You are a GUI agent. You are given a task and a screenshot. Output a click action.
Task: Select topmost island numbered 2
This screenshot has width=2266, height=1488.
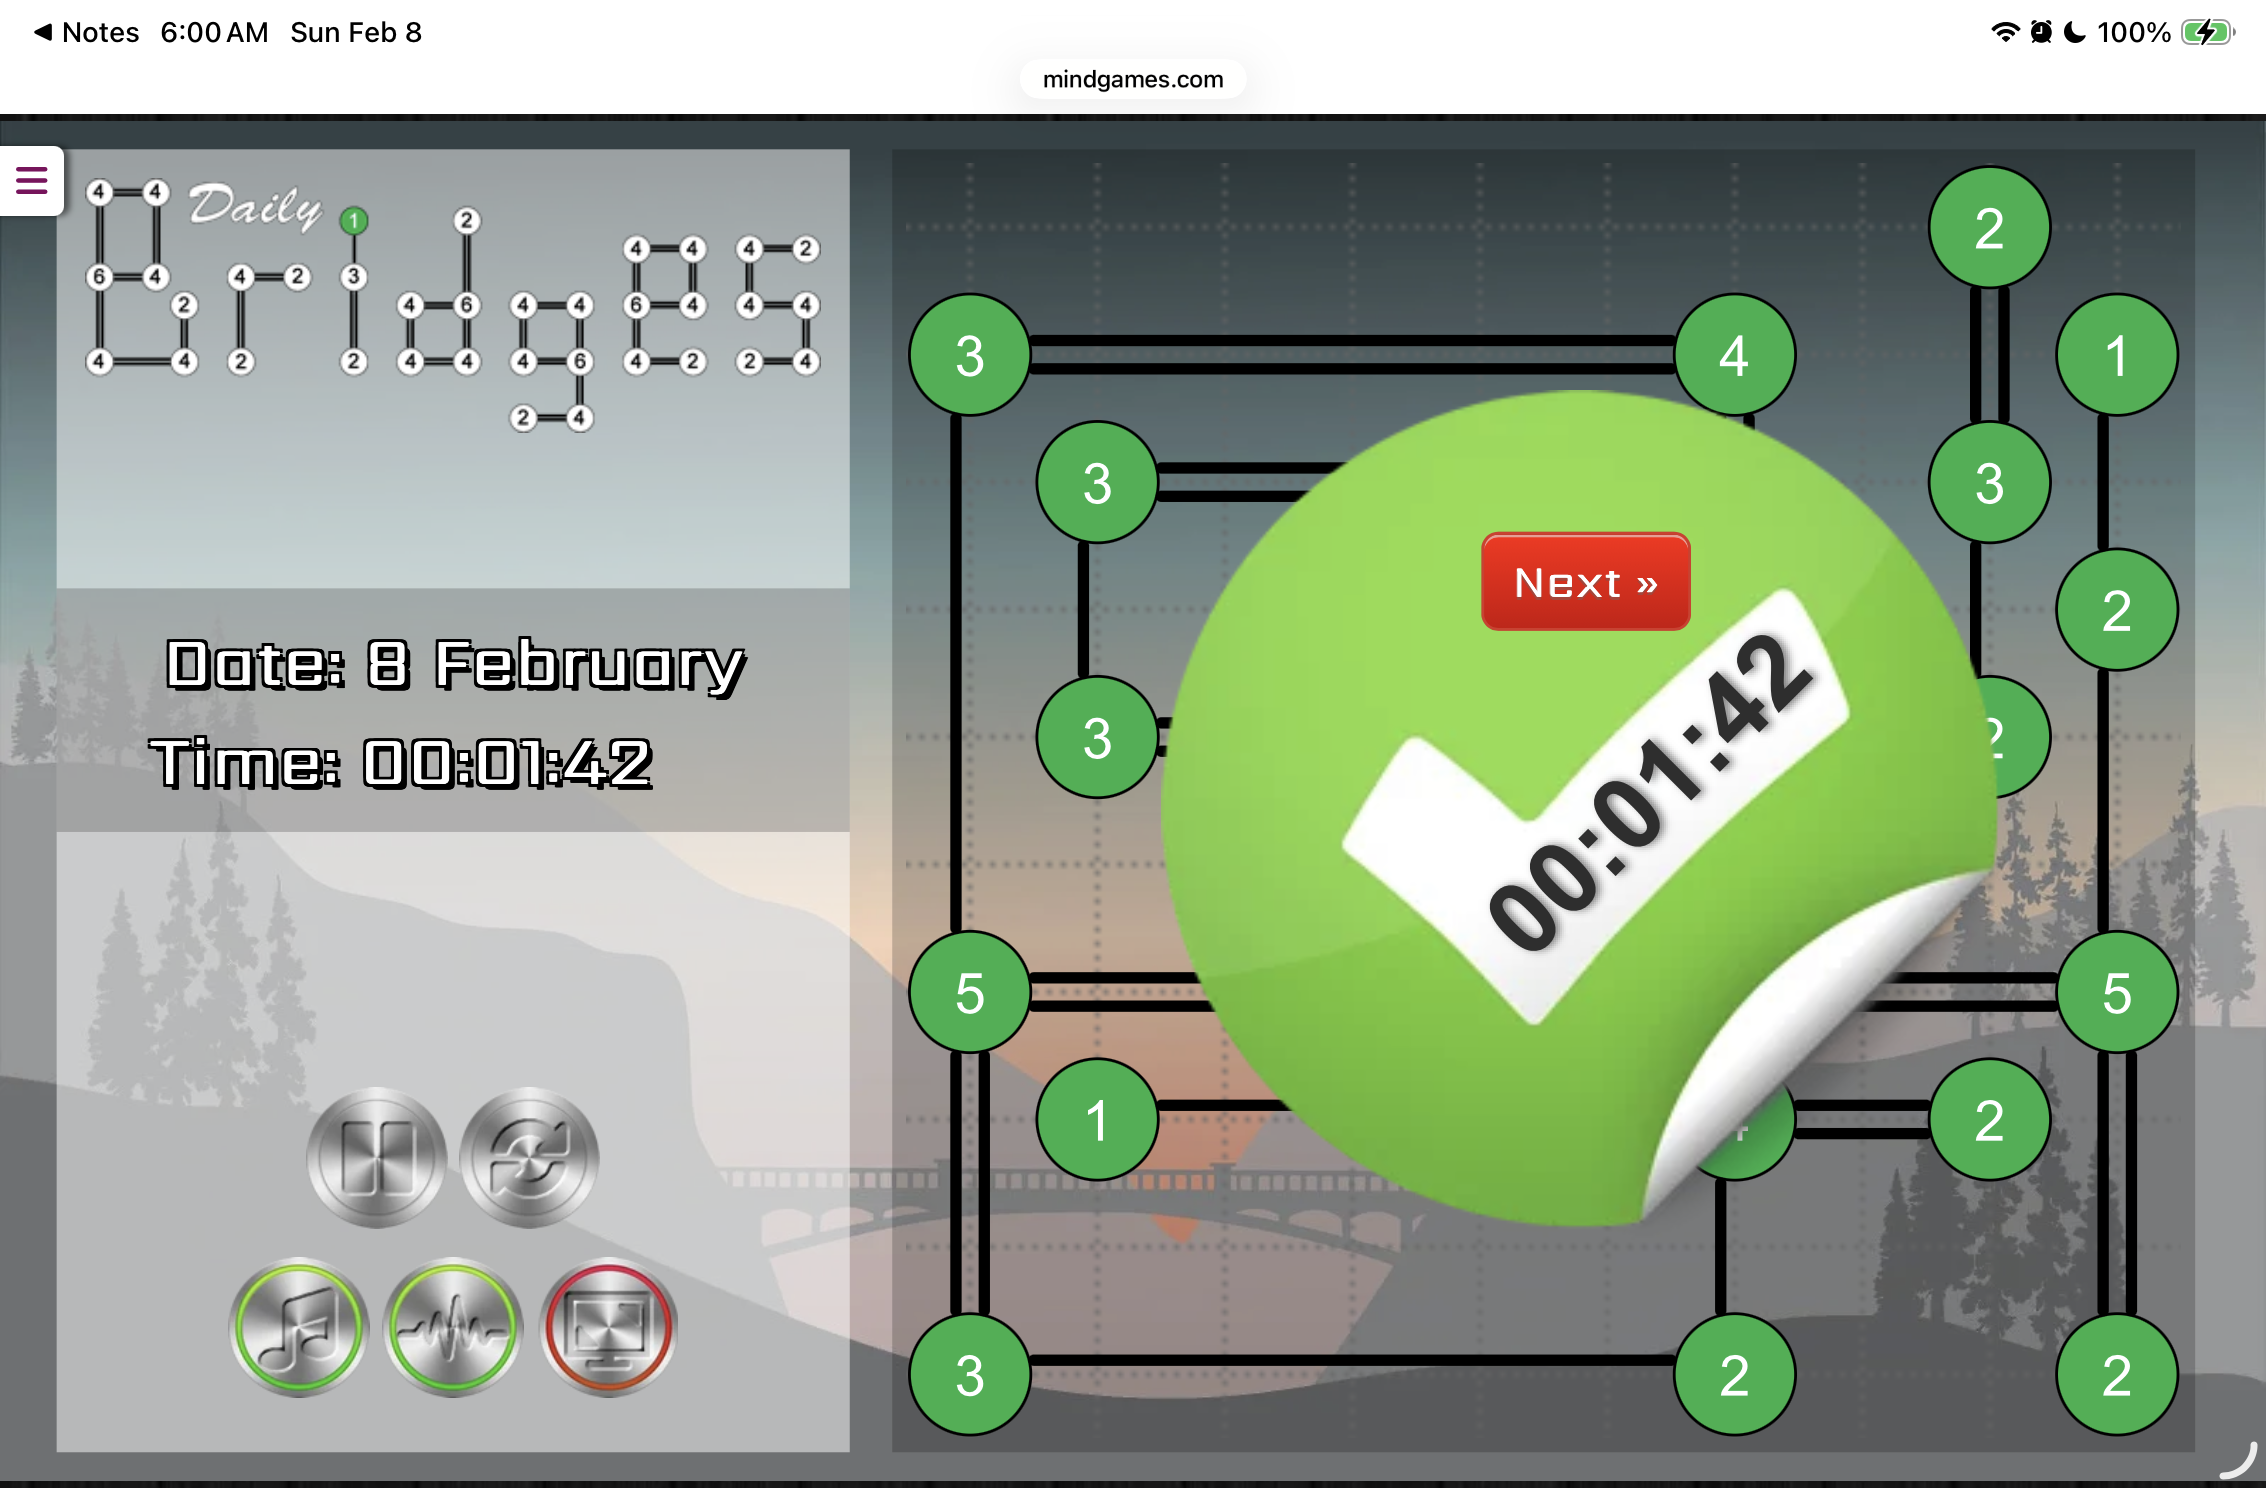[1989, 228]
